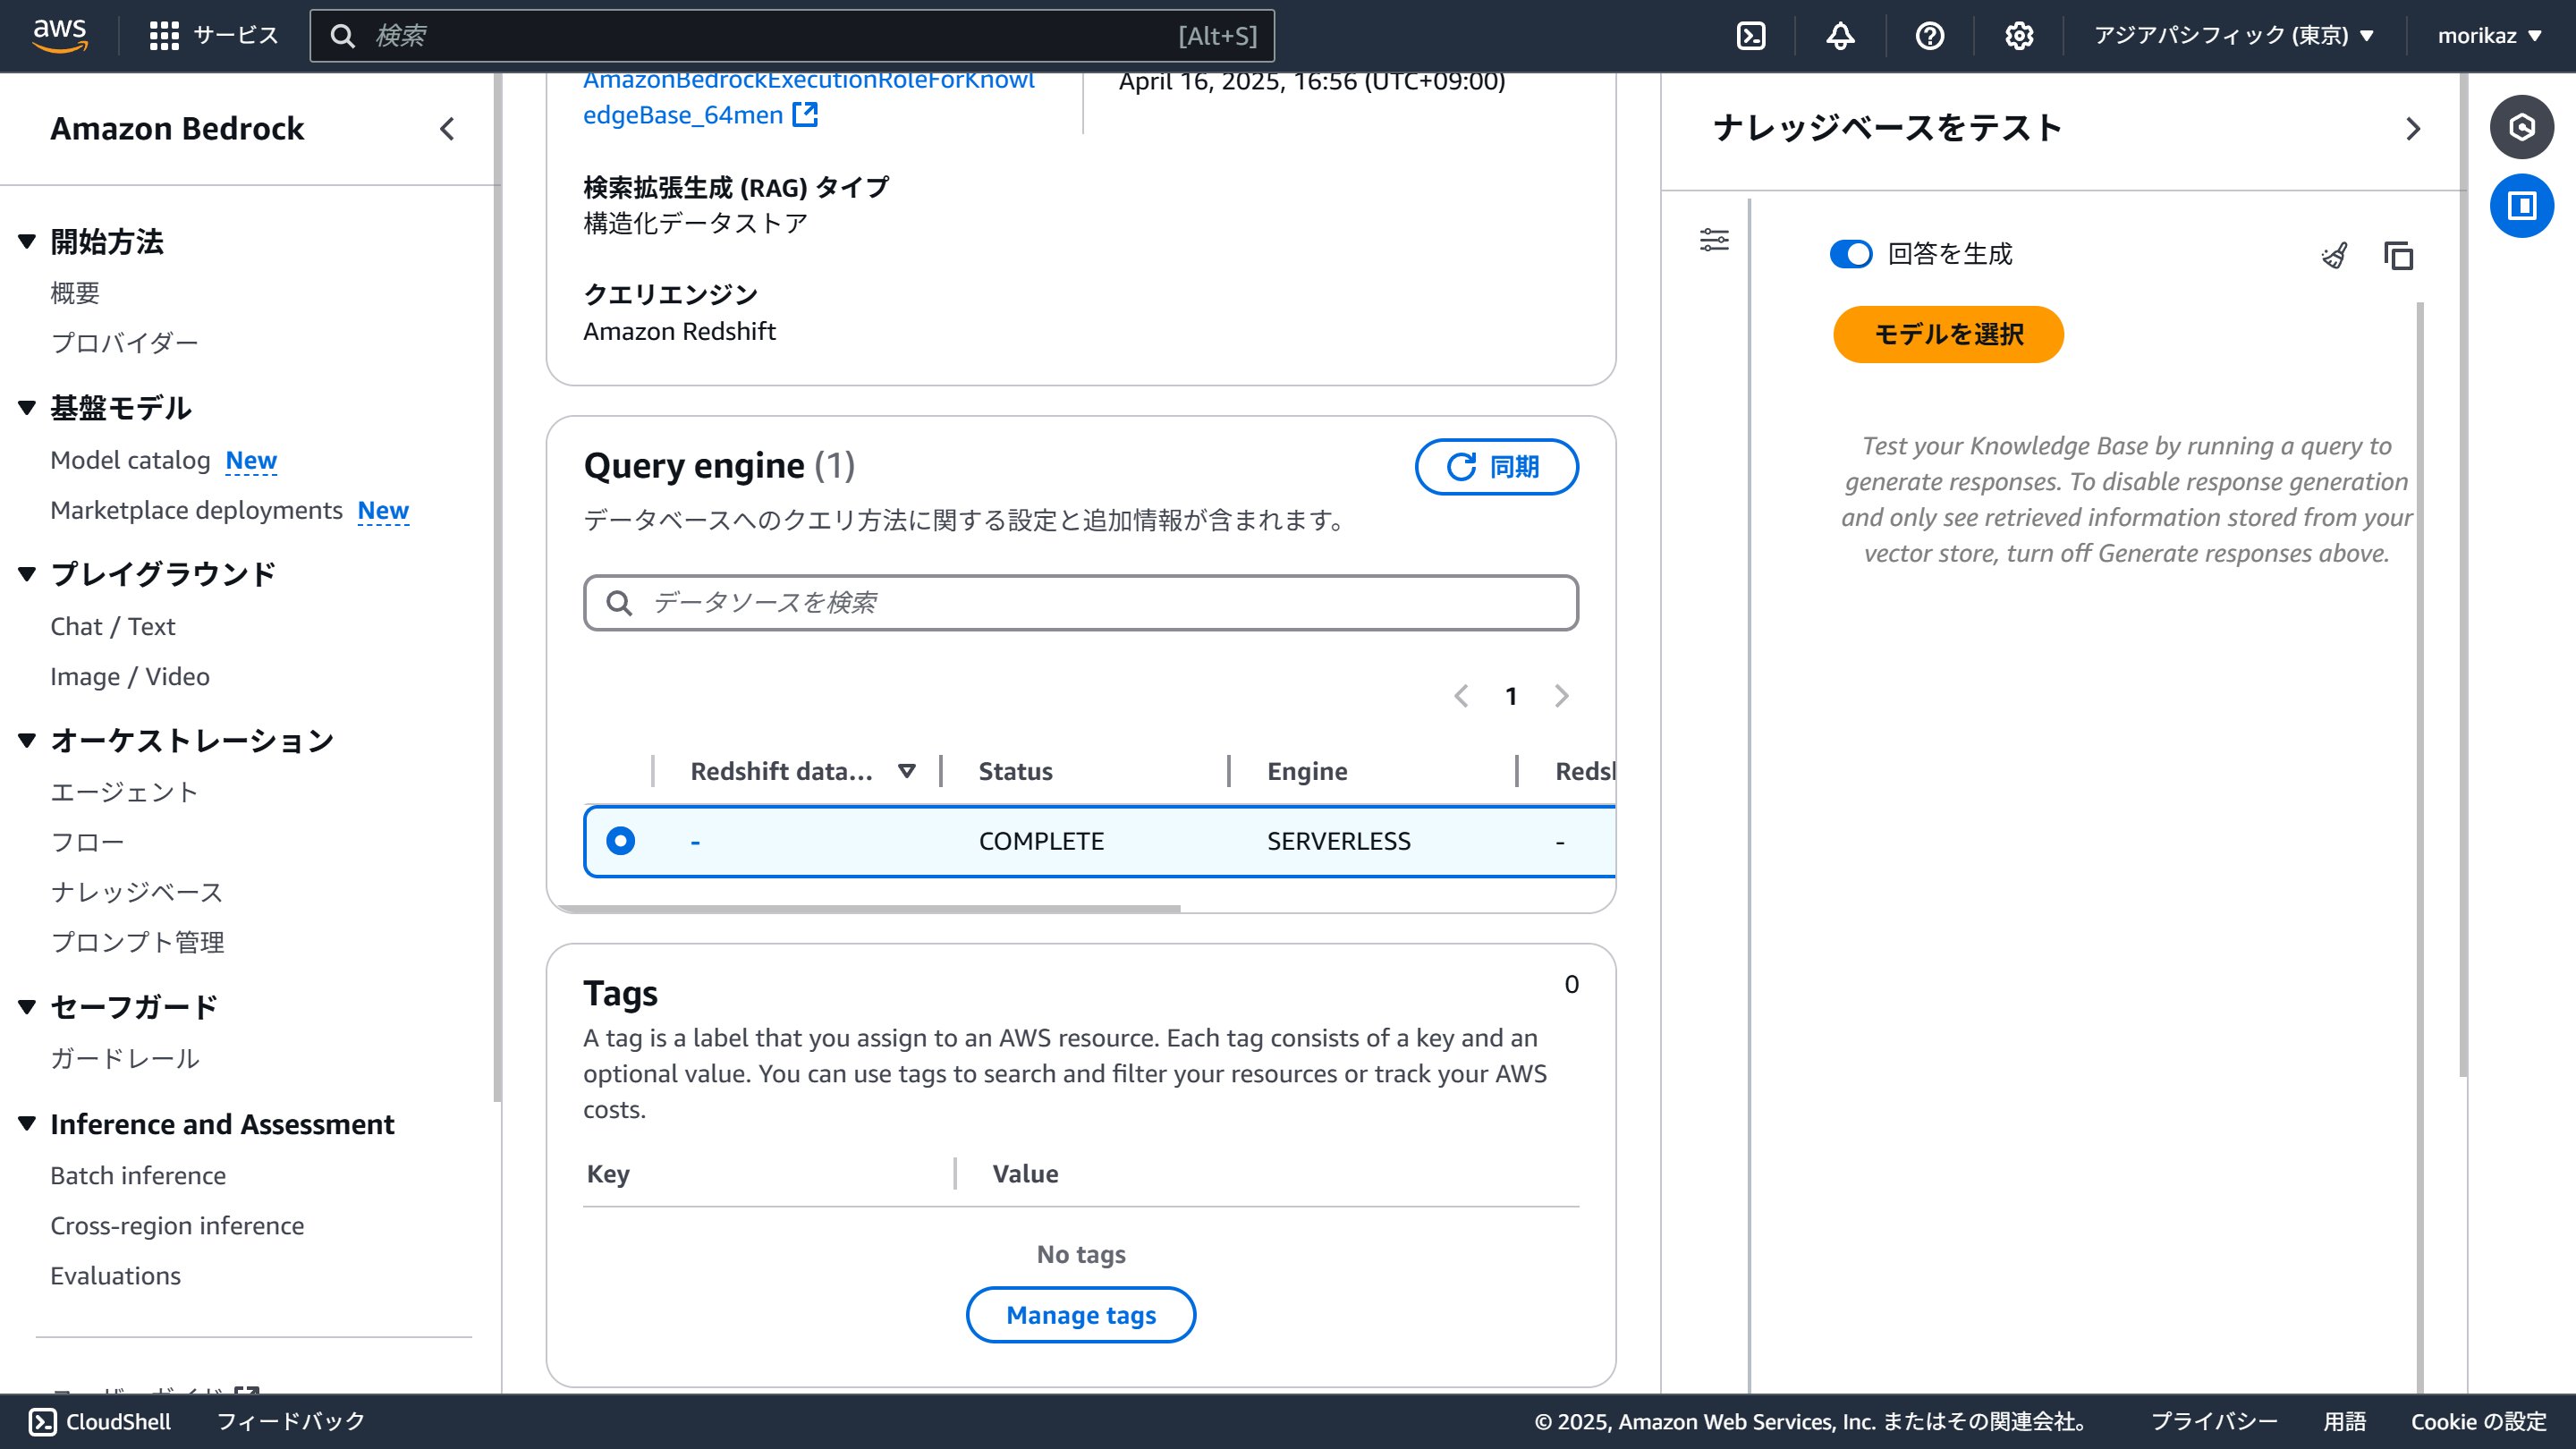Viewport: 2576px width, 1449px height.
Task: Click the データソースを検索 search field
Action: coord(1080,602)
